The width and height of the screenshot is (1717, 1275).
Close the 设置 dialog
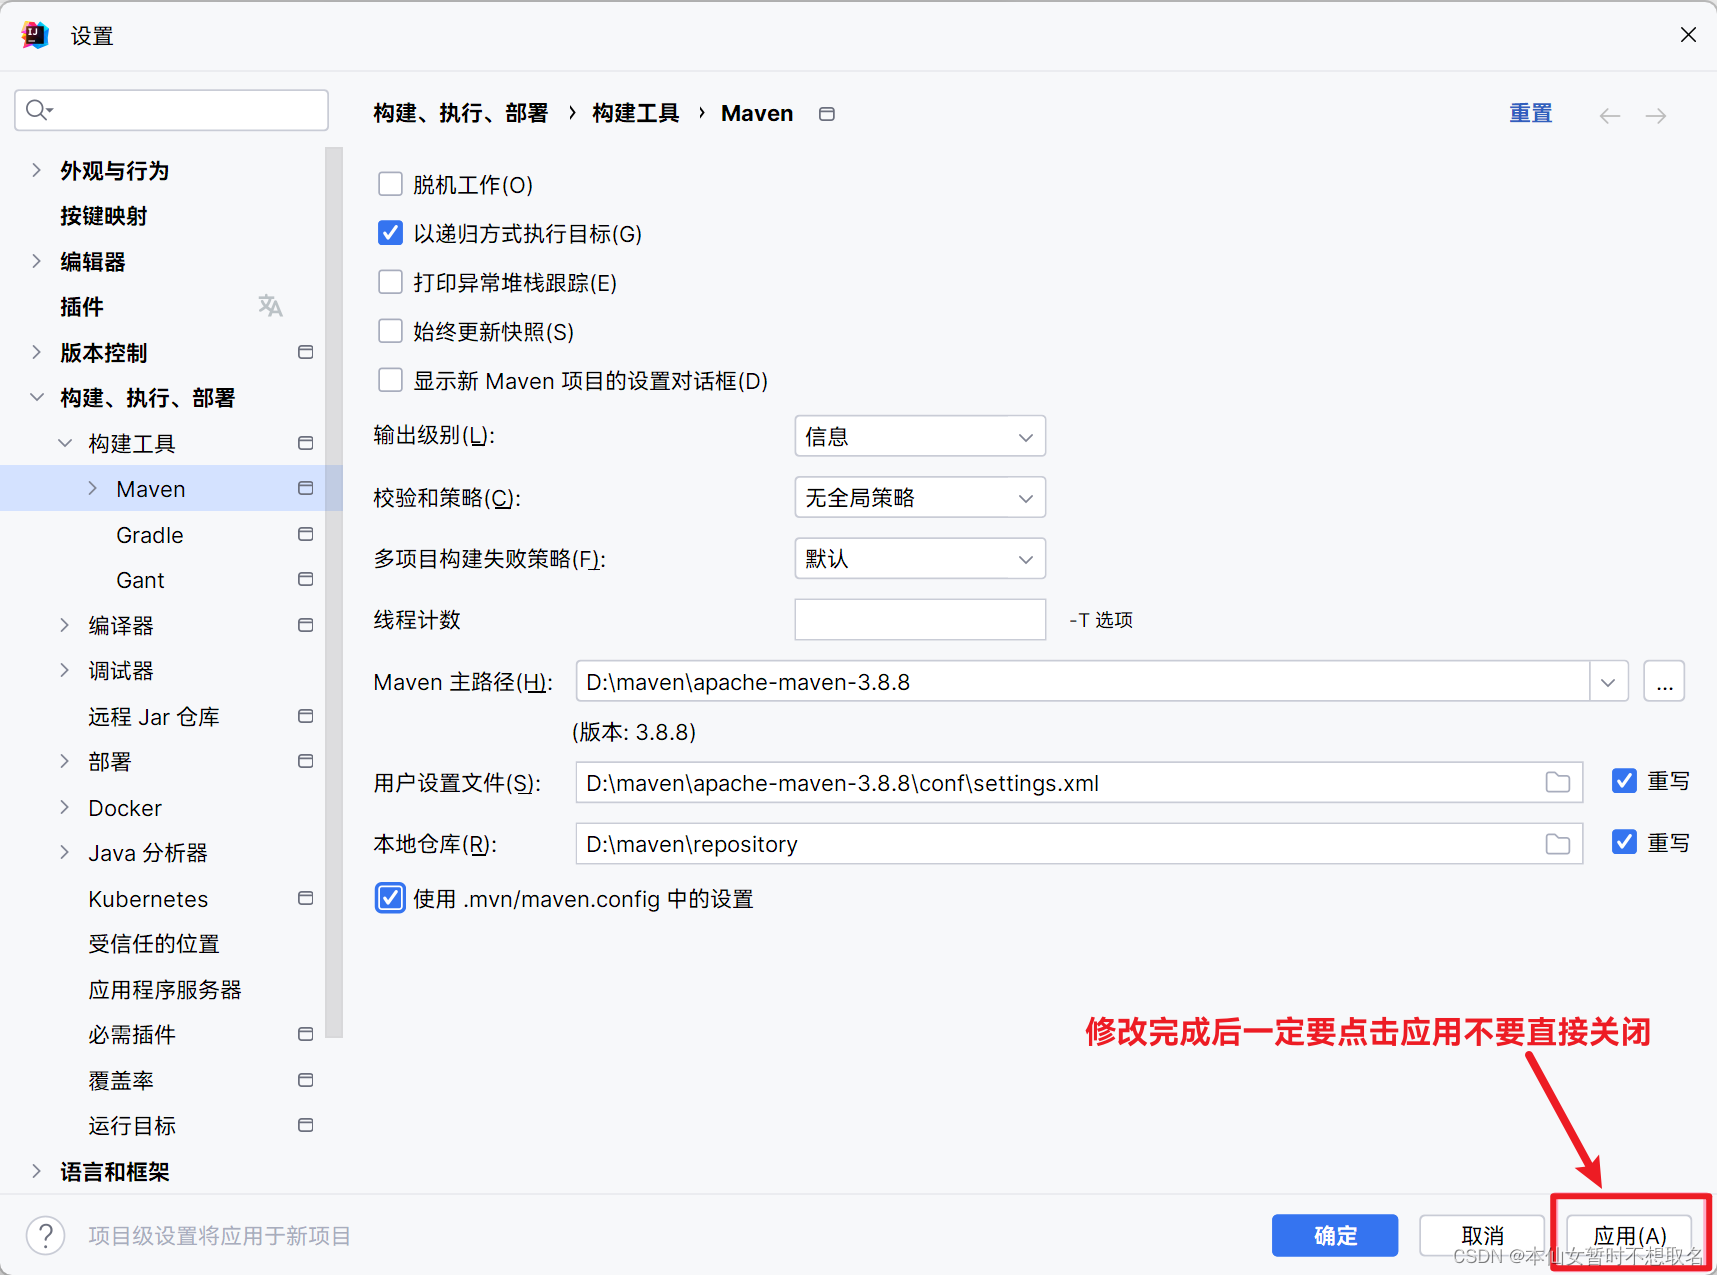tap(1688, 35)
